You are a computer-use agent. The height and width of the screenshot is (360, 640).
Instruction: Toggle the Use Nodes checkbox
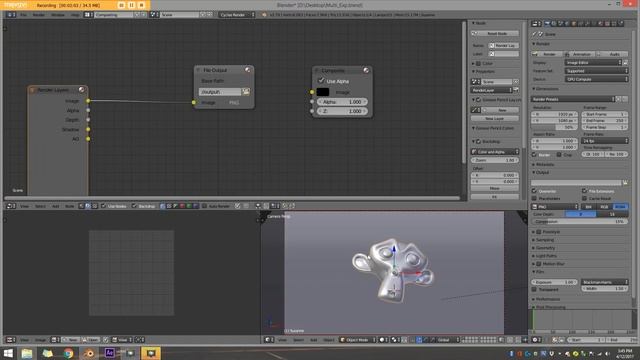click(x=103, y=206)
